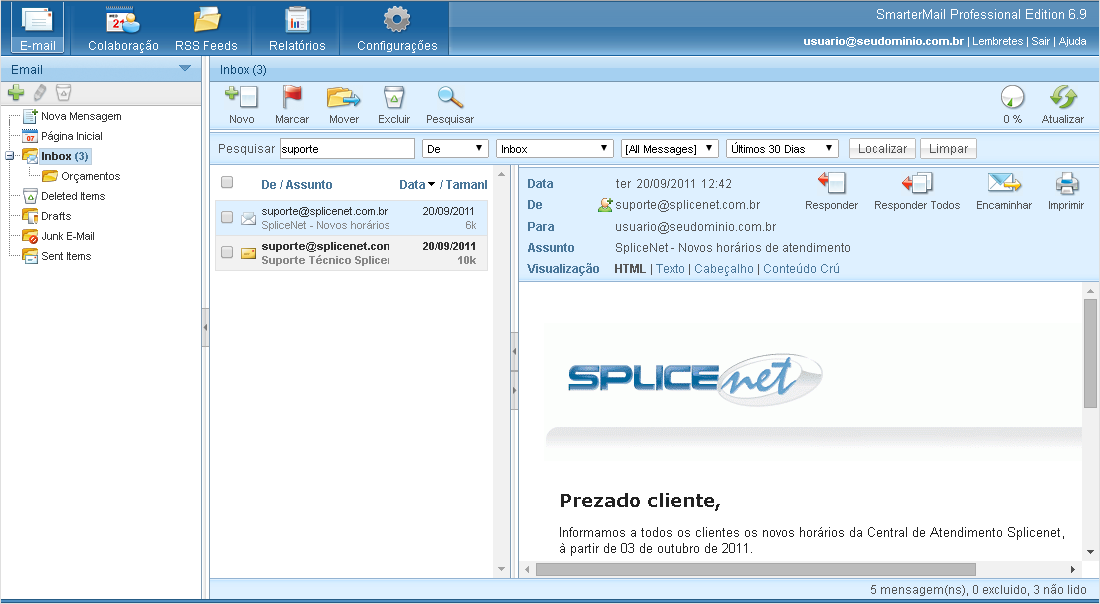Refresh inbox with the Atualizar icon
This screenshot has width=1100, height=604.
(1063, 98)
